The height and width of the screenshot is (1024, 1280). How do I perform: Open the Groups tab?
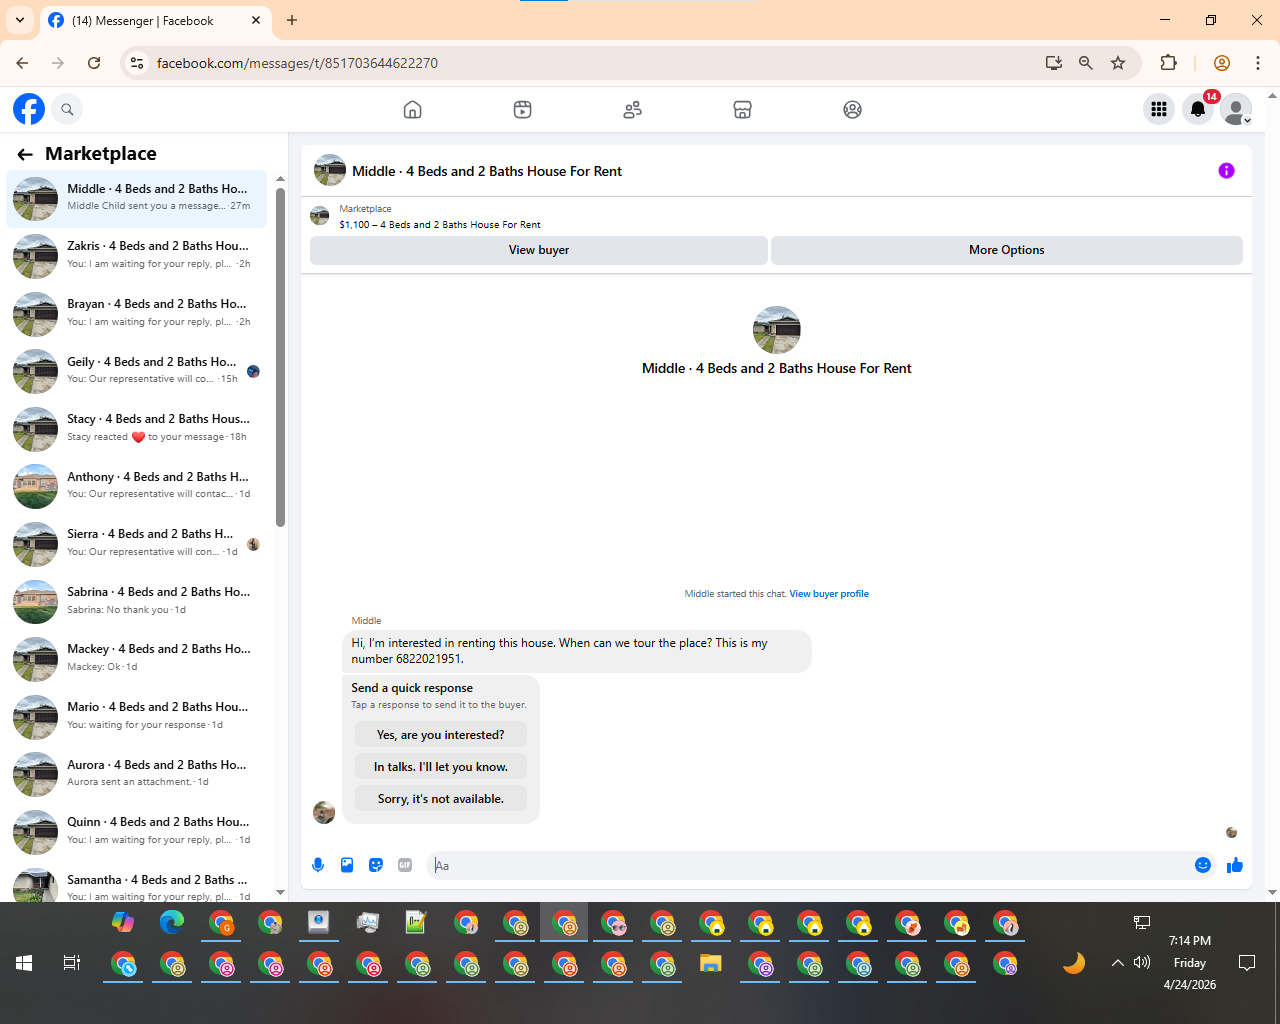[x=852, y=110]
